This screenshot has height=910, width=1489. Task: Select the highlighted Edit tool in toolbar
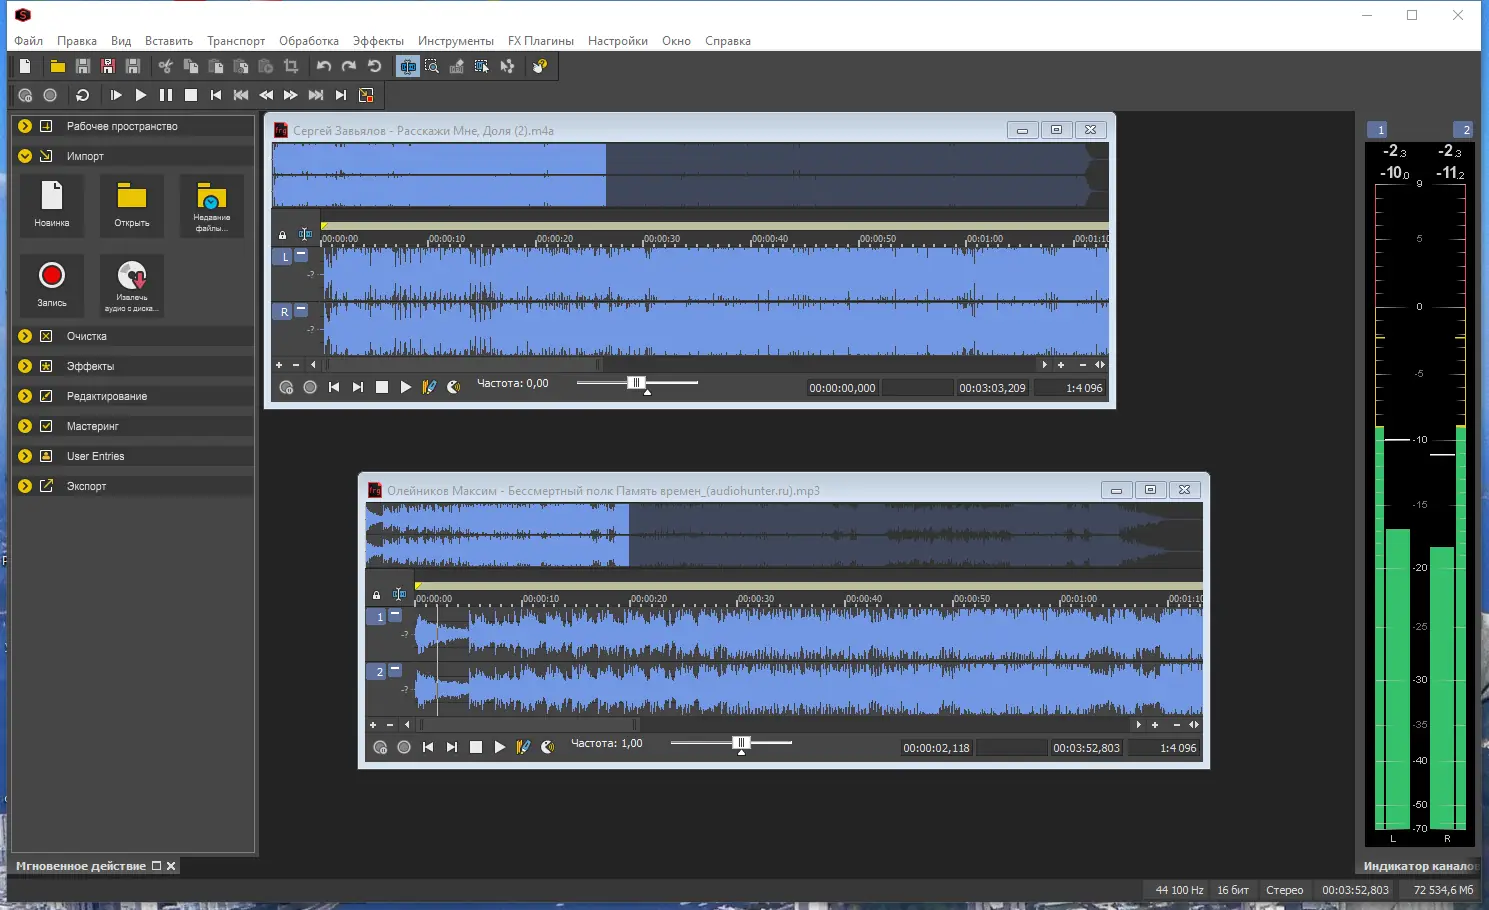point(407,66)
